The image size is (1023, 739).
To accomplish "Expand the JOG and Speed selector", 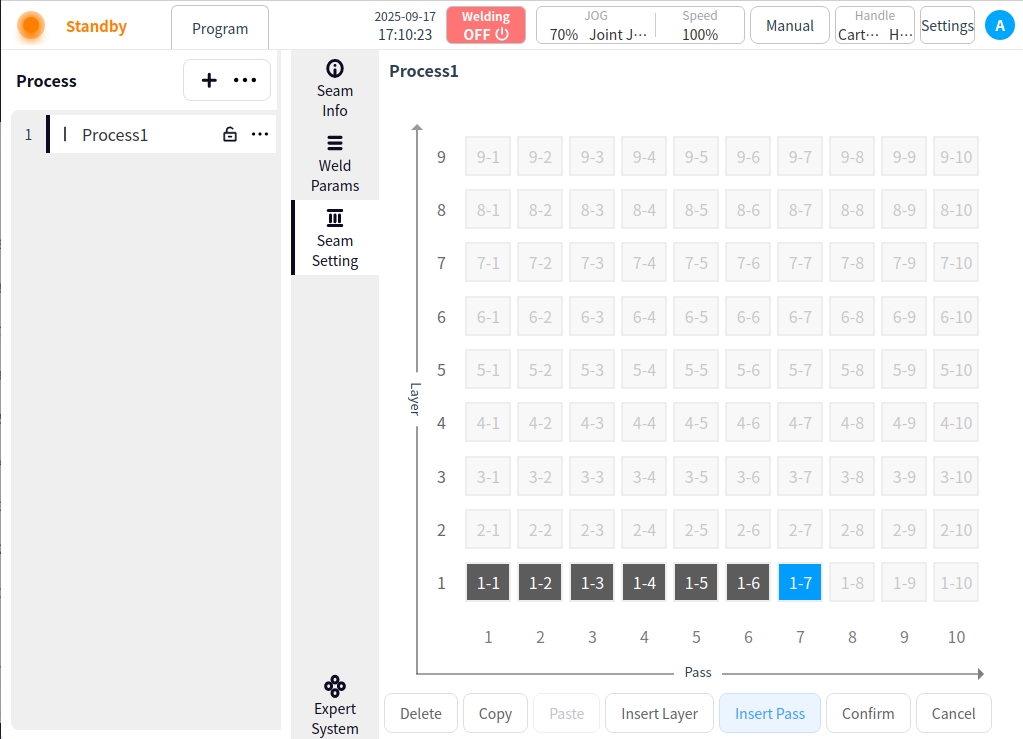I will pos(640,26).
